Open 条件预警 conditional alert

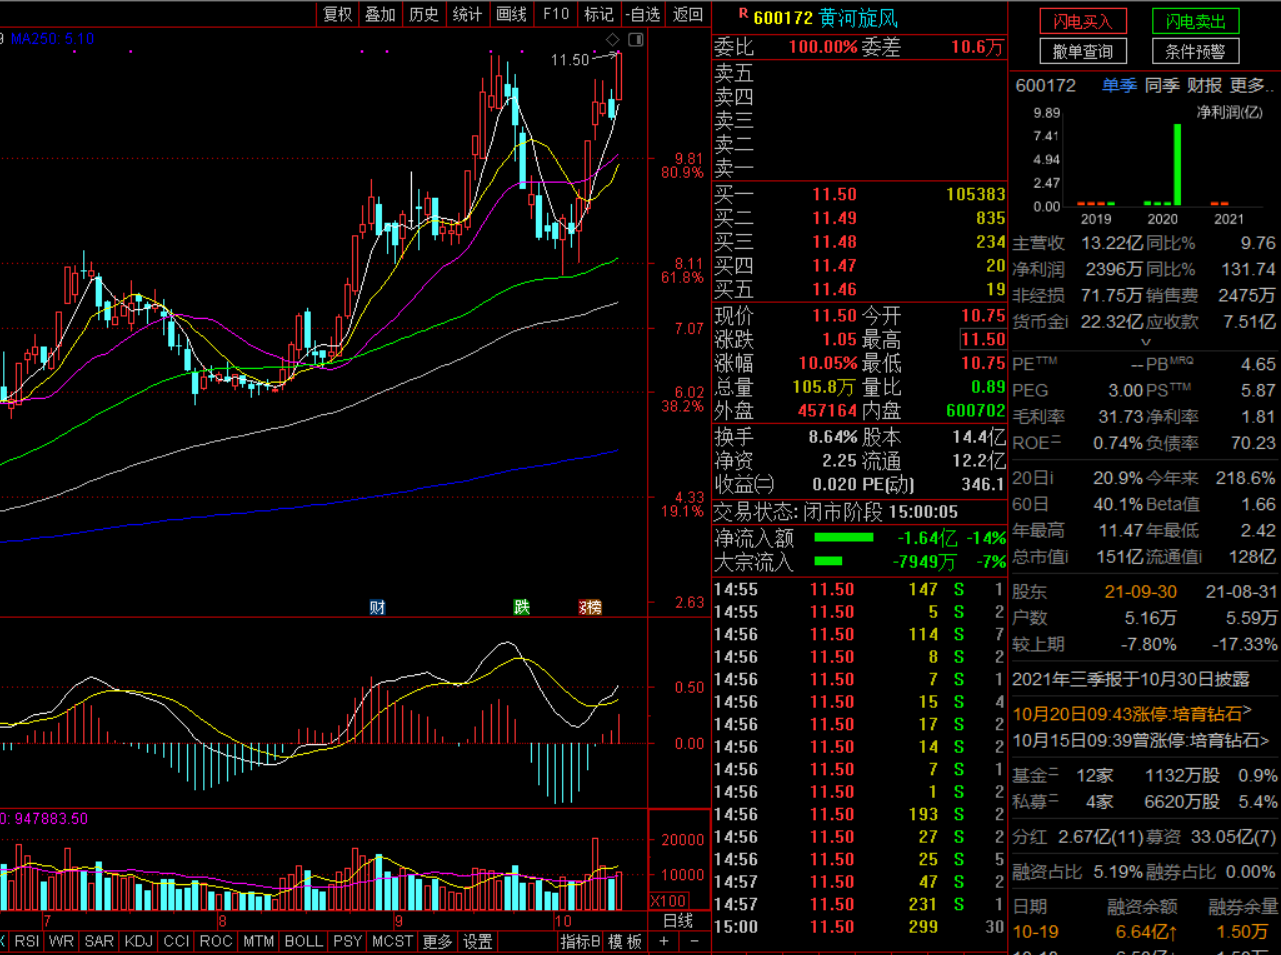[1196, 51]
